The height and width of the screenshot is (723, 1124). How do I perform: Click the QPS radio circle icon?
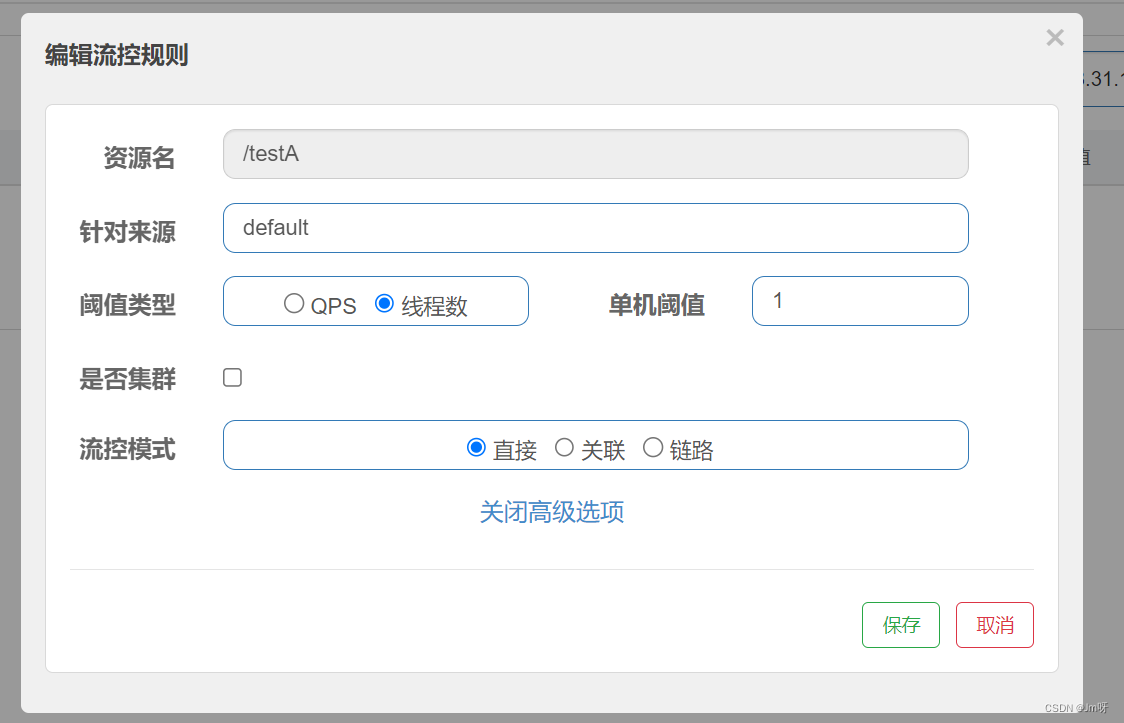(295, 304)
